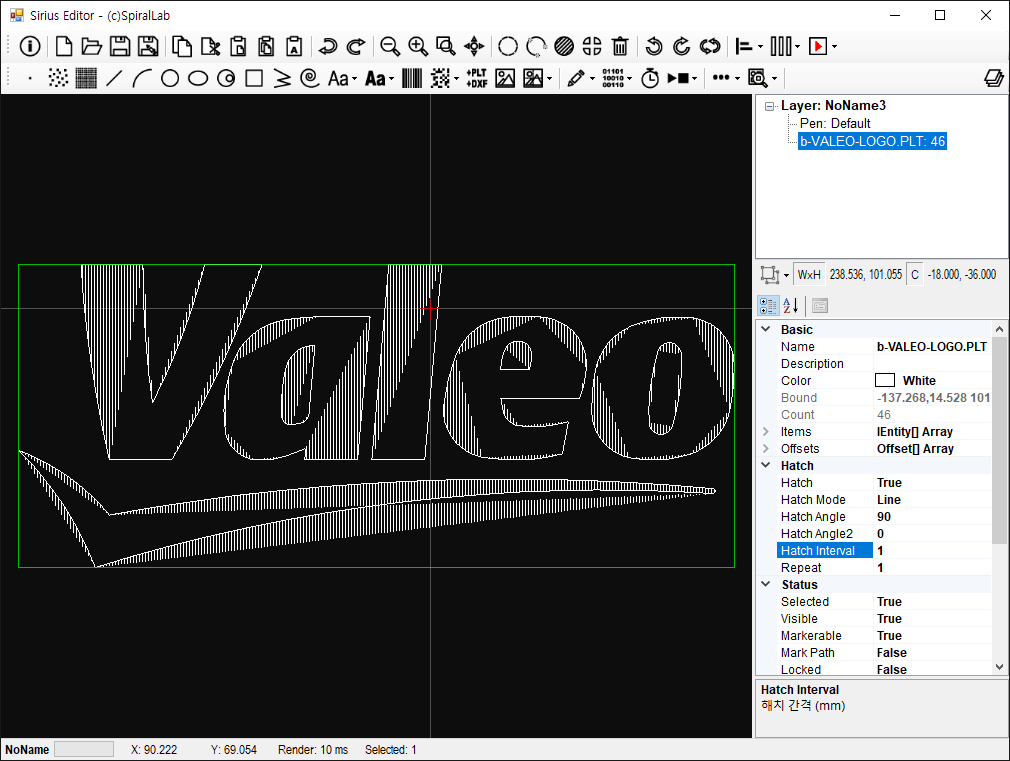Collapse the Layer: NoName3 tree node

coord(769,106)
